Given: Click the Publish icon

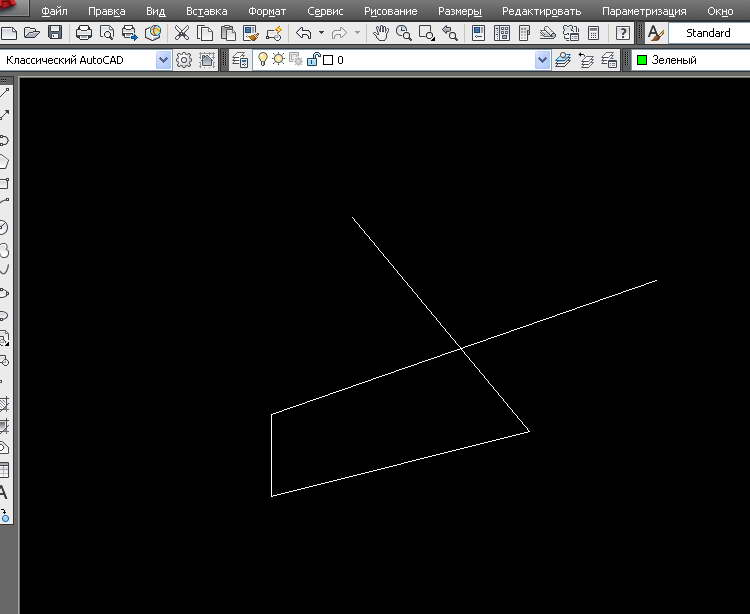Looking at the screenshot, I should pyautogui.click(x=130, y=33).
